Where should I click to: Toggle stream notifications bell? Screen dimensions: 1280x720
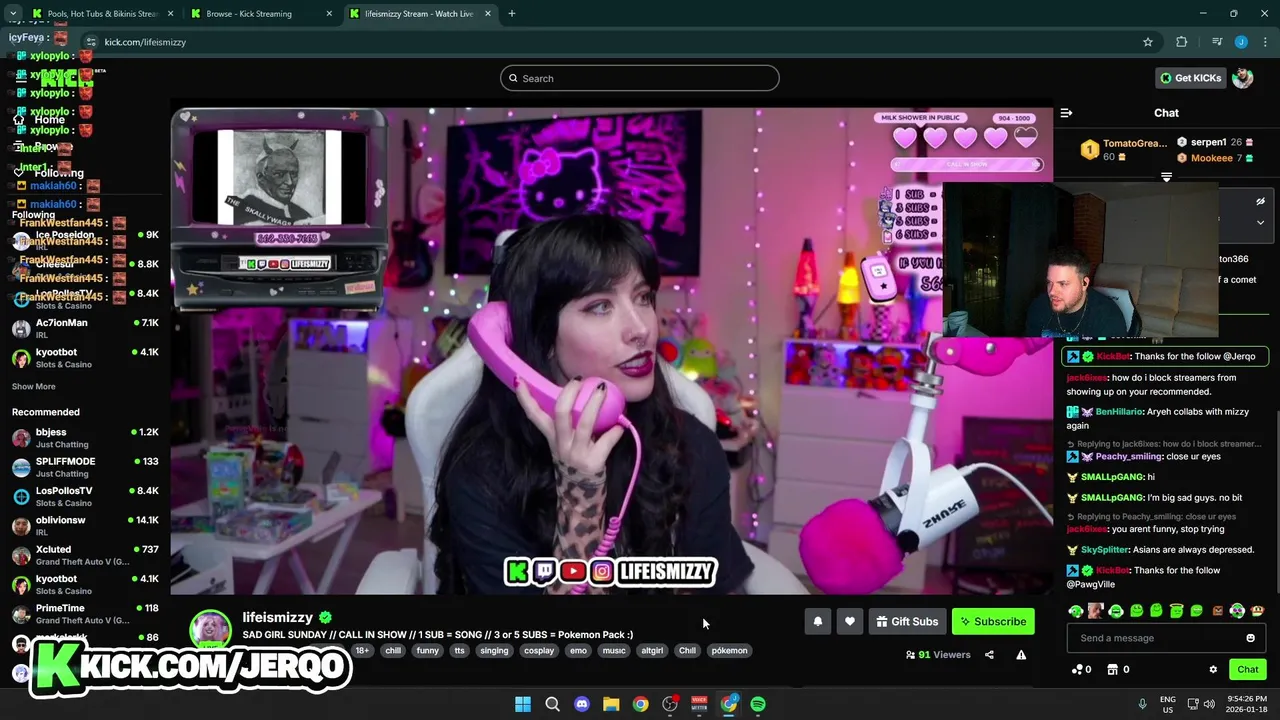(x=817, y=622)
